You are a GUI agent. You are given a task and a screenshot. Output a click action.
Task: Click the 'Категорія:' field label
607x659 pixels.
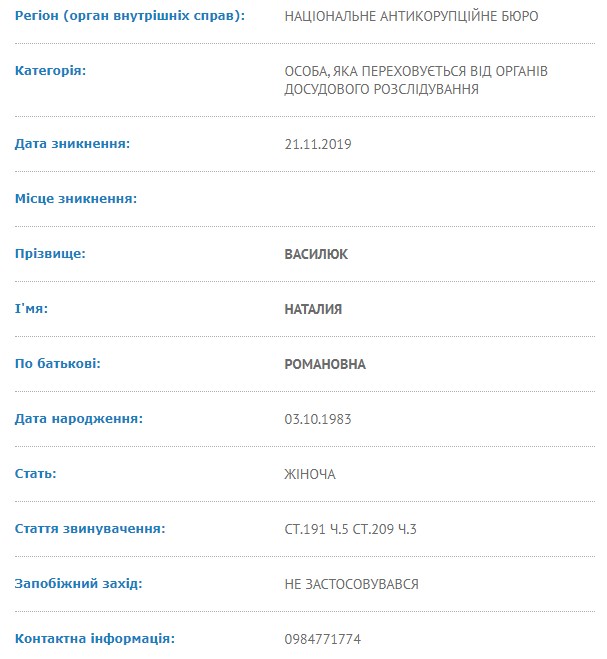click(50, 71)
